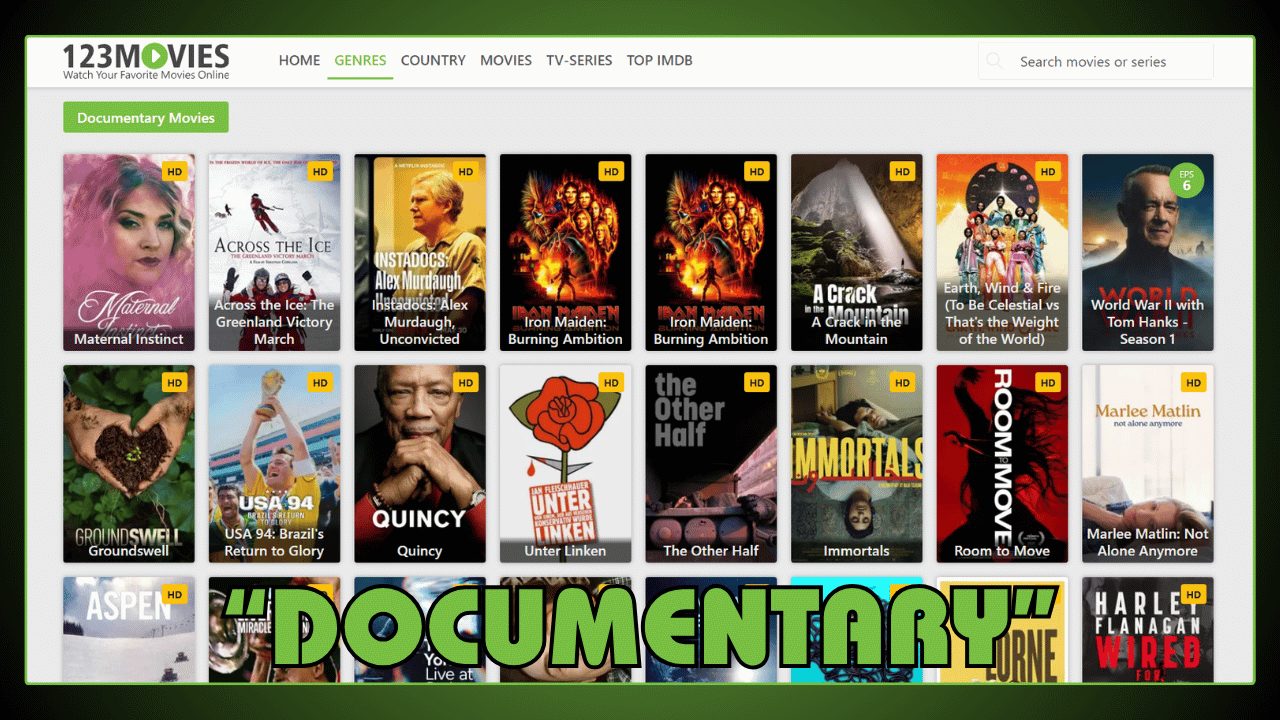Click The Other Half title text

point(711,551)
